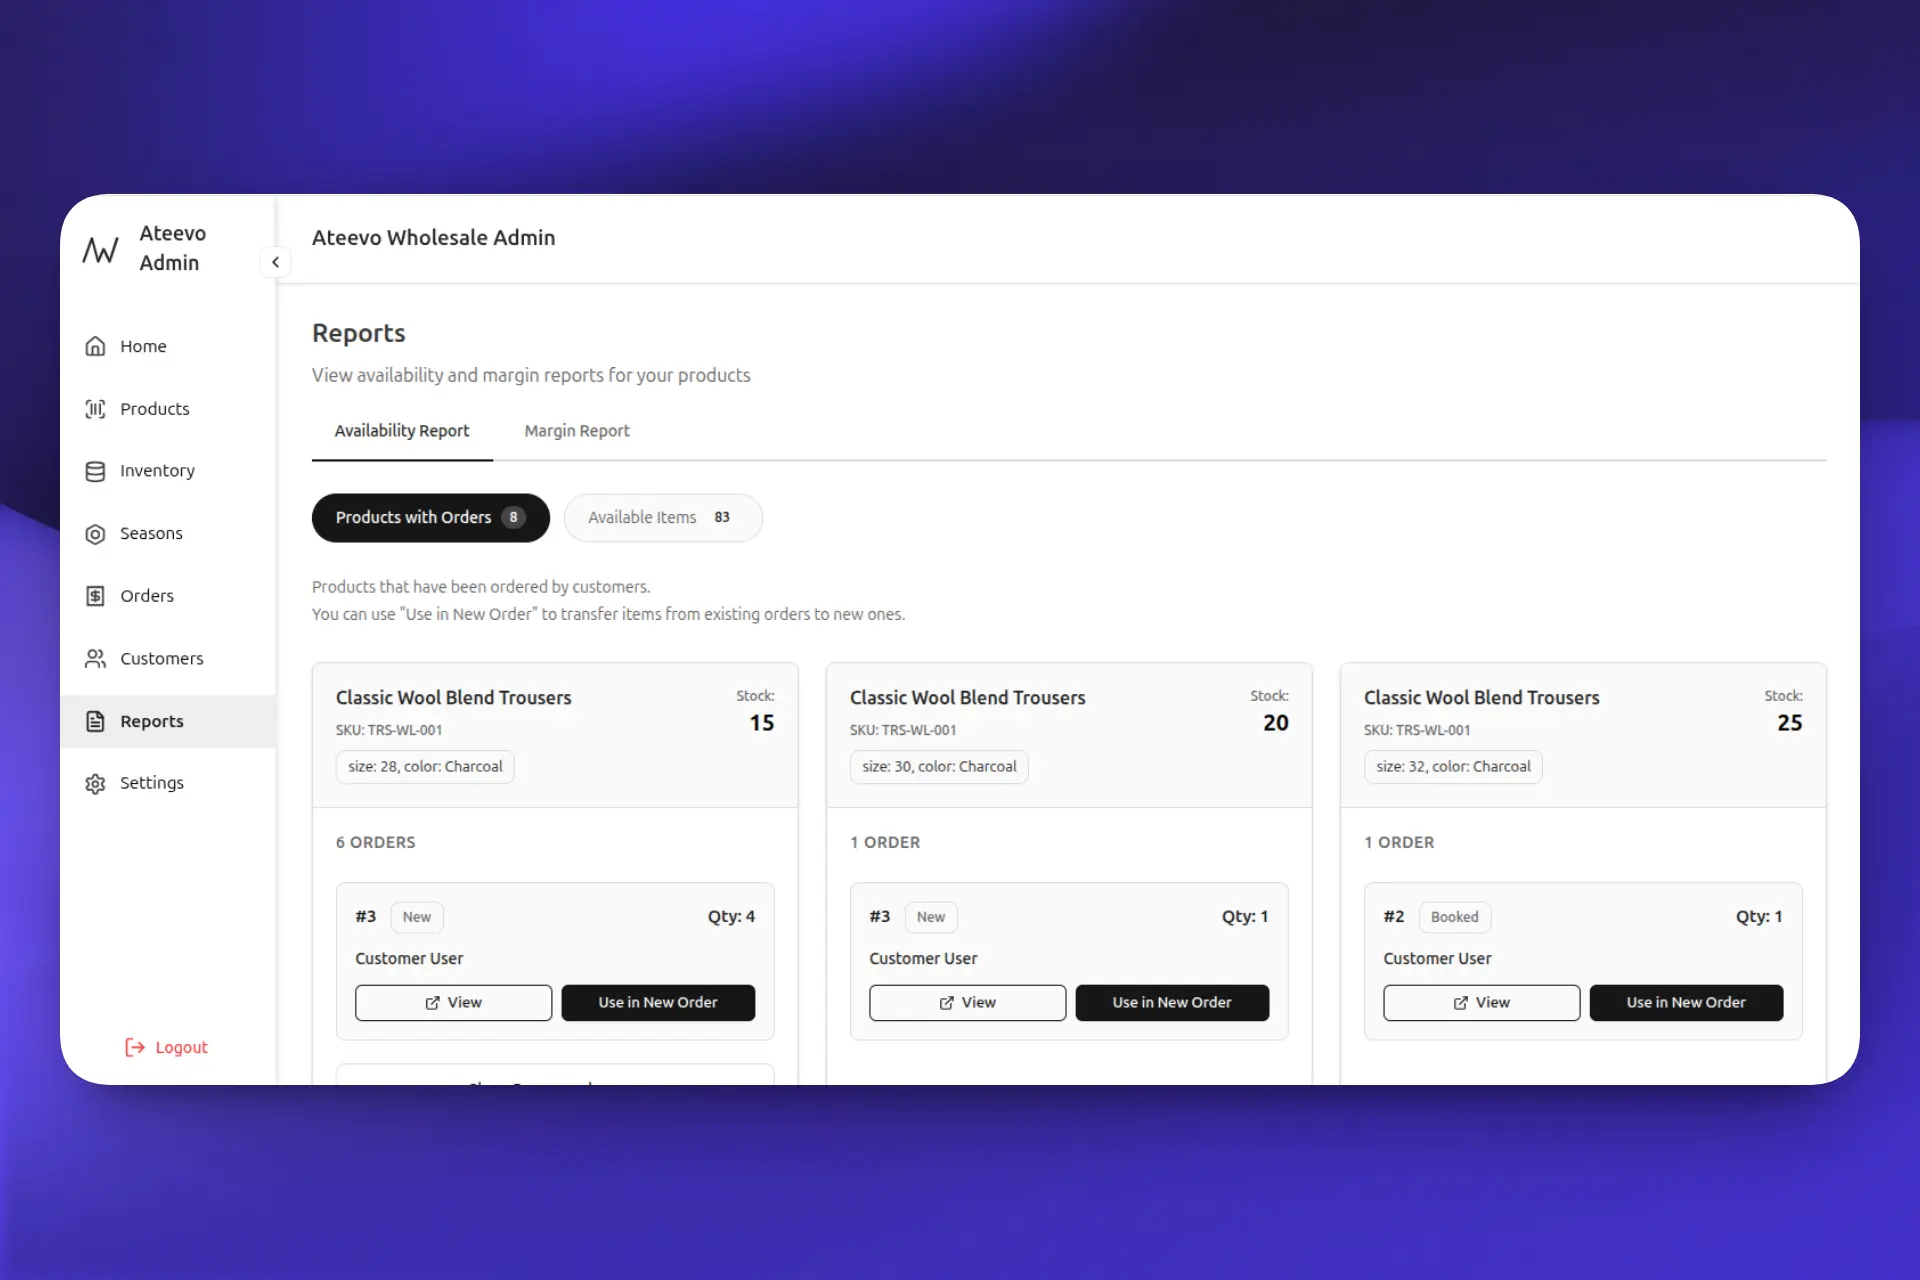Use booked order #2 in new order

click(1686, 1003)
